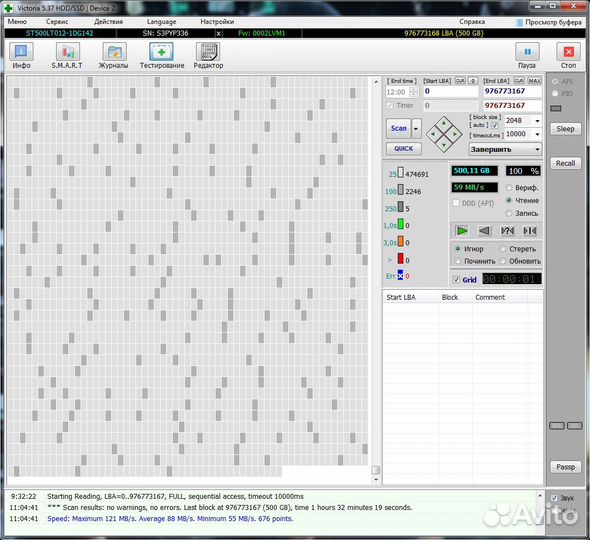Click the green play arrow button
The height and width of the screenshot is (540, 590).
point(462,231)
